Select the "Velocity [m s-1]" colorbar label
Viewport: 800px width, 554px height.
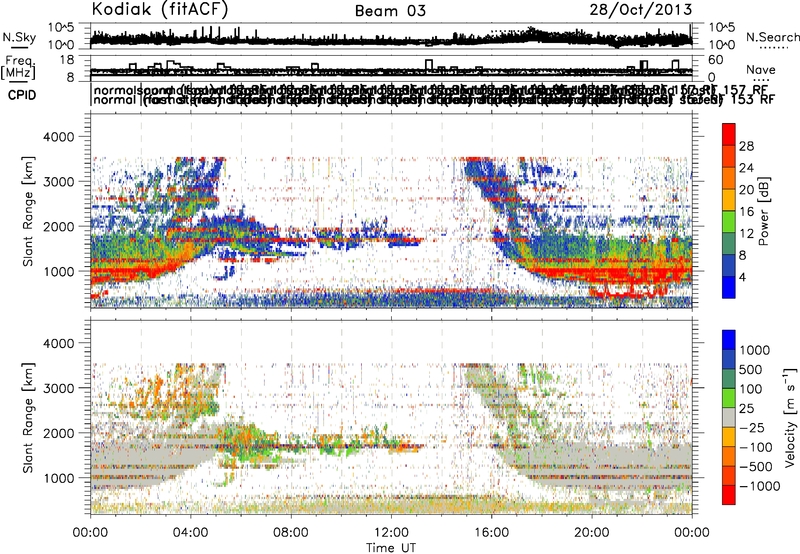pos(790,417)
